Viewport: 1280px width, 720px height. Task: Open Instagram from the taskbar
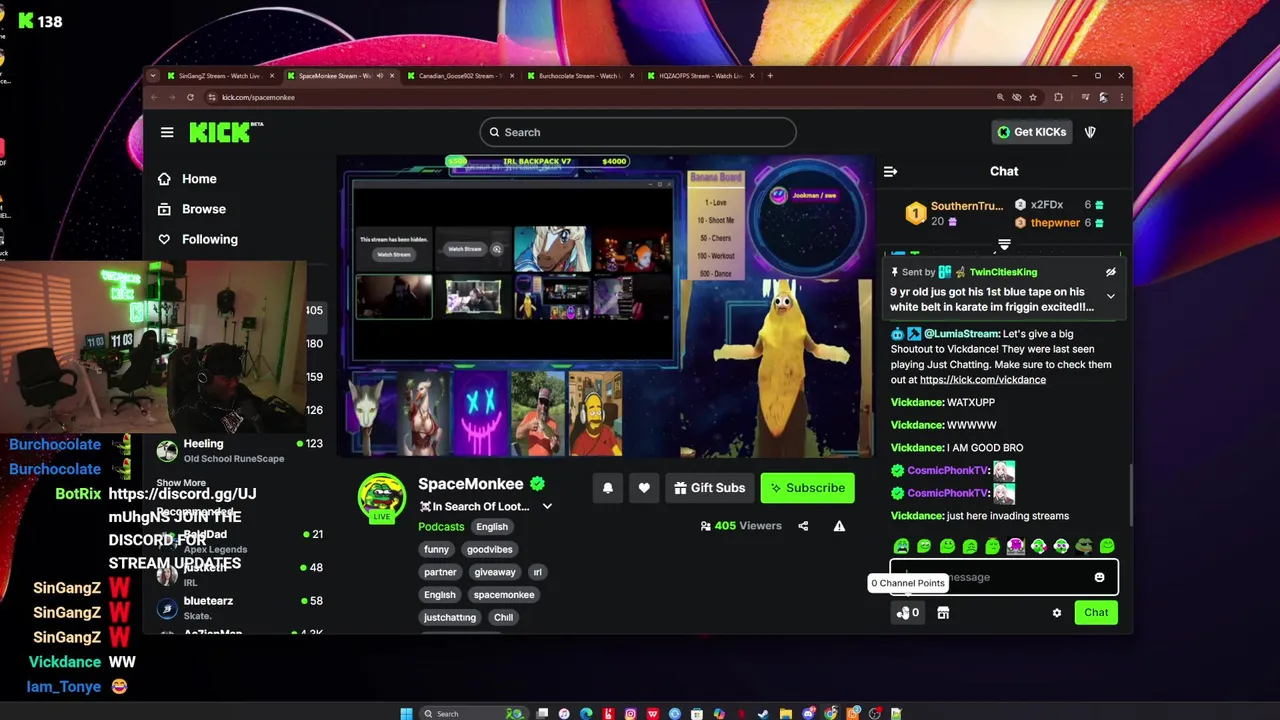630,713
